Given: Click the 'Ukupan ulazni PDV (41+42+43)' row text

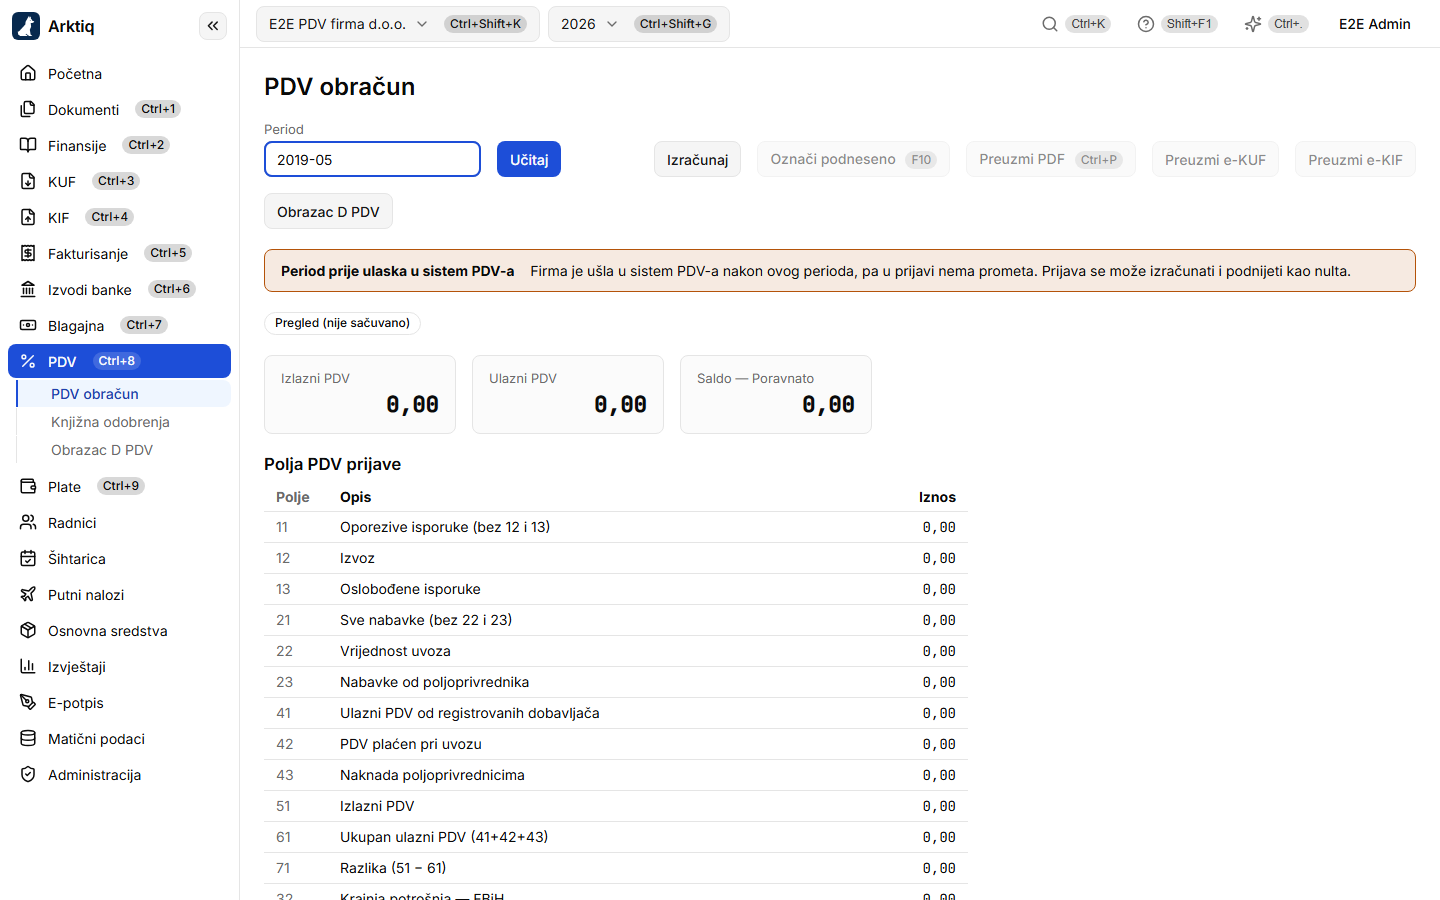Looking at the screenshot, I should coord(444,837).
